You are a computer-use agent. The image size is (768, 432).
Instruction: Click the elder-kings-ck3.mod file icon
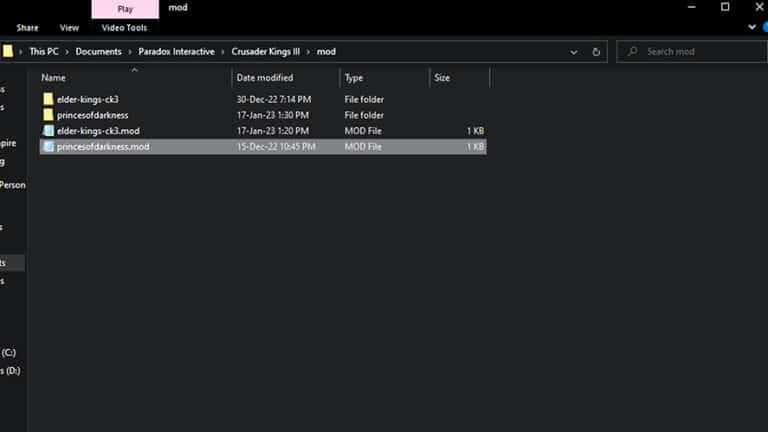[x=48, y=131]
